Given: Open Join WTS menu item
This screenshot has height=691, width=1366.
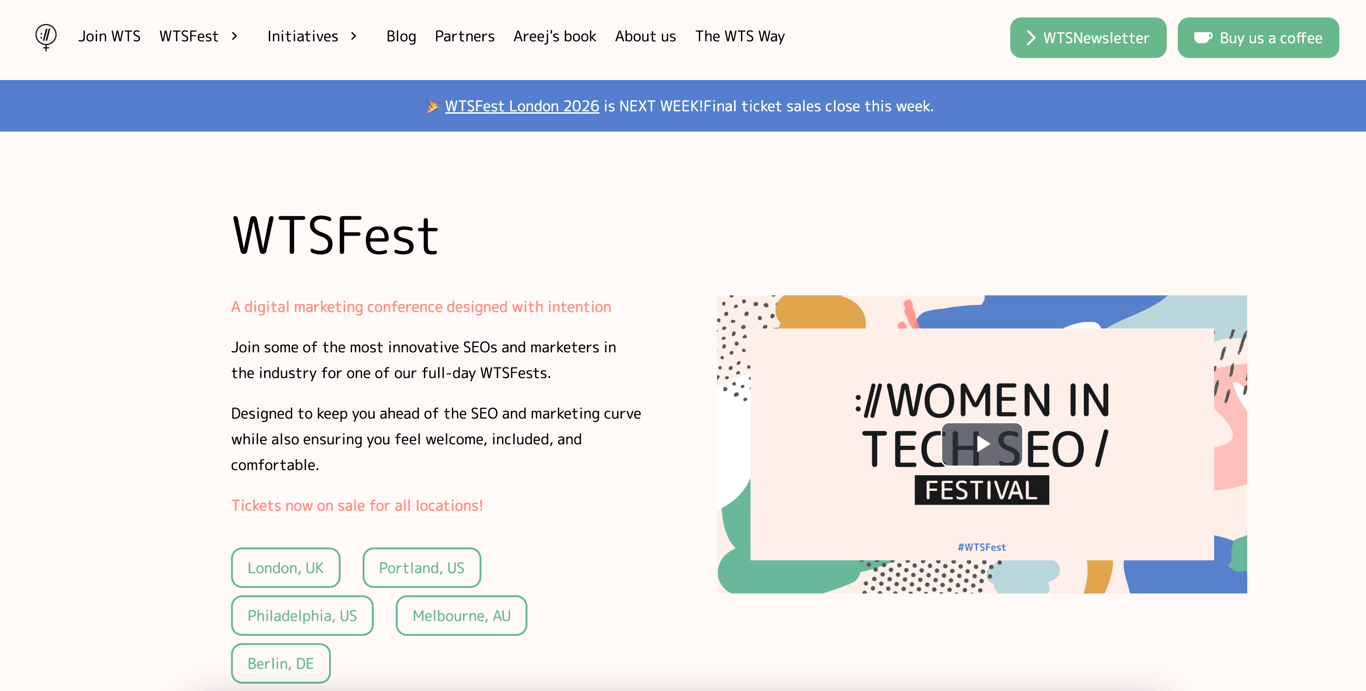Looking at the screenshot, I should click(109, 36).
